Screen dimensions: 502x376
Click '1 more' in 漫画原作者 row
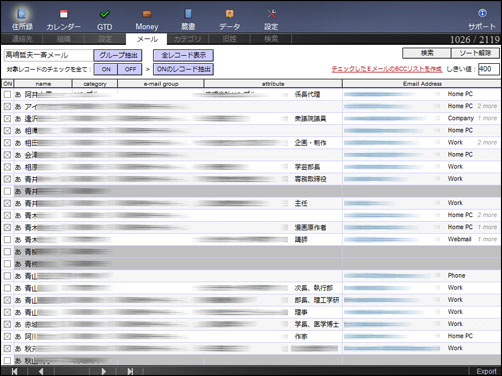(x=487, y=227)
